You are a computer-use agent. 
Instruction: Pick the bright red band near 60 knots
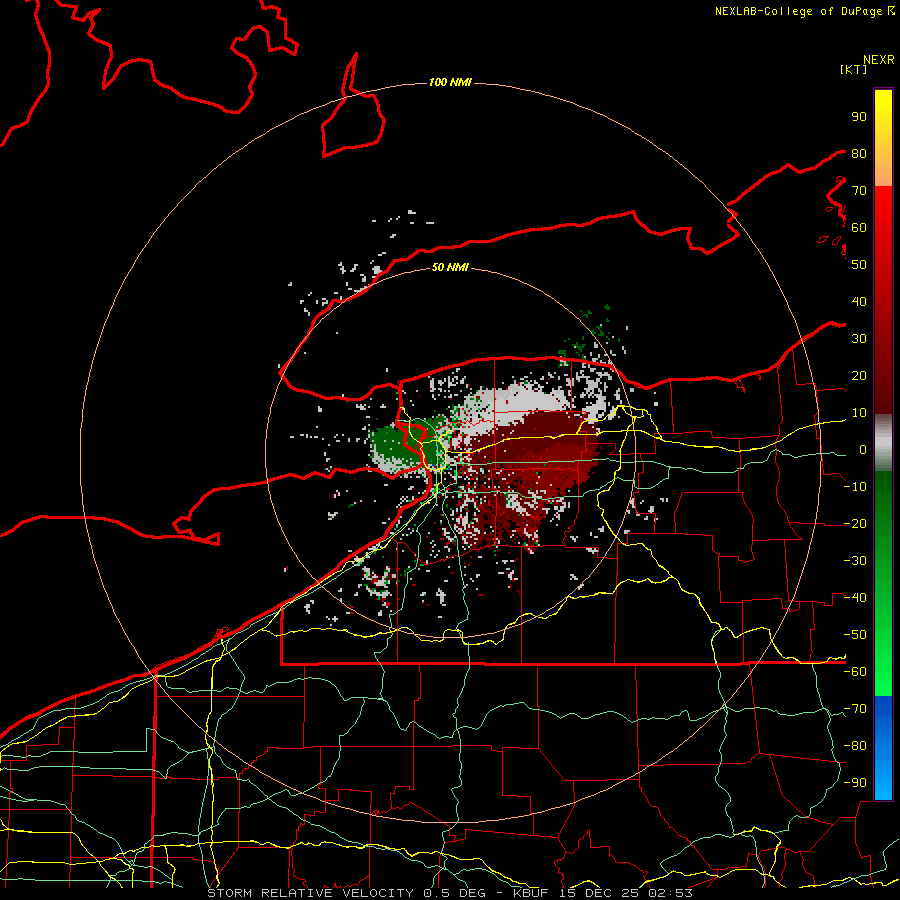tap(883, 210)
